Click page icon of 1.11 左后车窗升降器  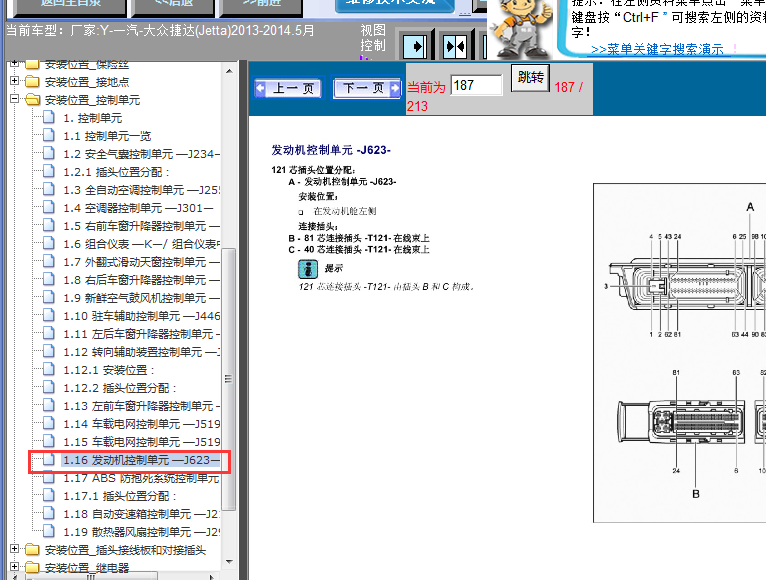point(49,334)
